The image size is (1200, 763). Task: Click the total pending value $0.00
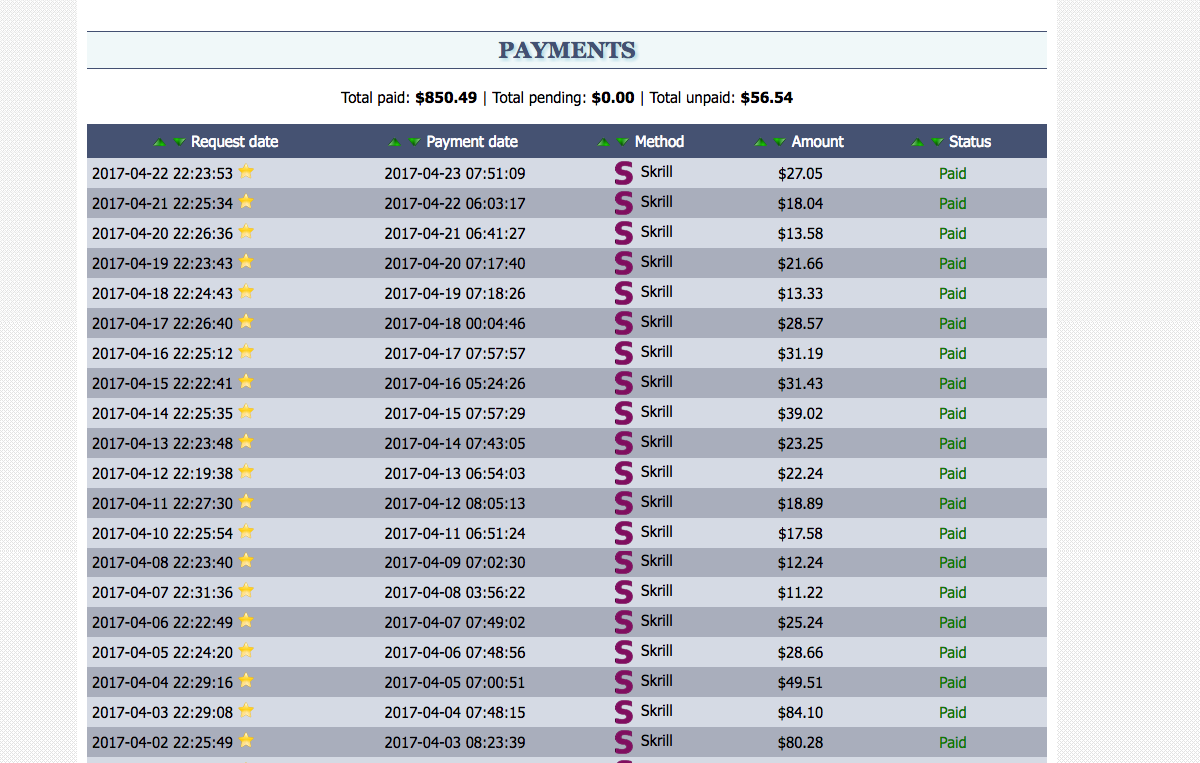click(613, 98)
